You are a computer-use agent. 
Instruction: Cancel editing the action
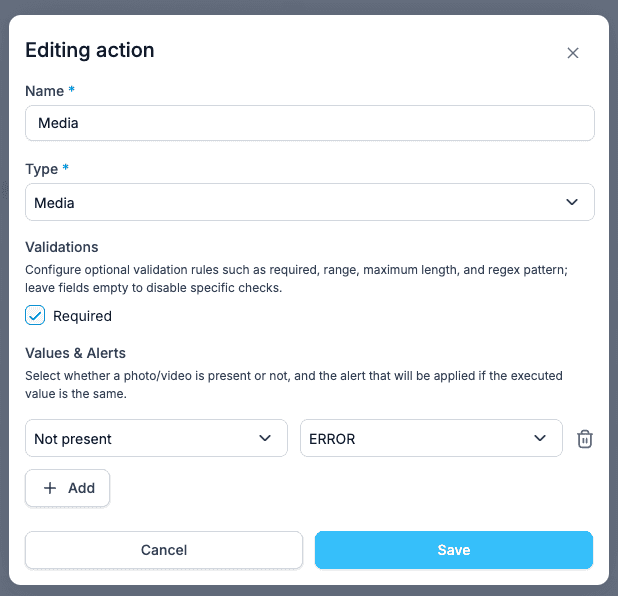click(164, 550)
